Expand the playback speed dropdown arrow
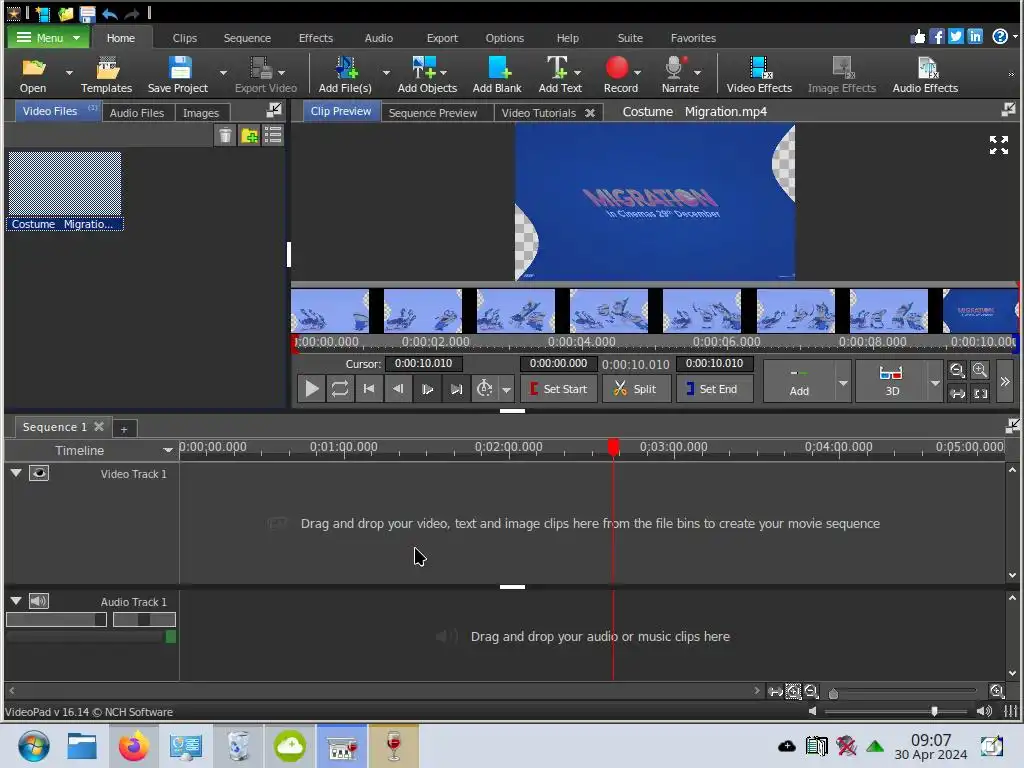Image resolution: width=1024 pixels, height=768 pixels. tap(506, 389)
